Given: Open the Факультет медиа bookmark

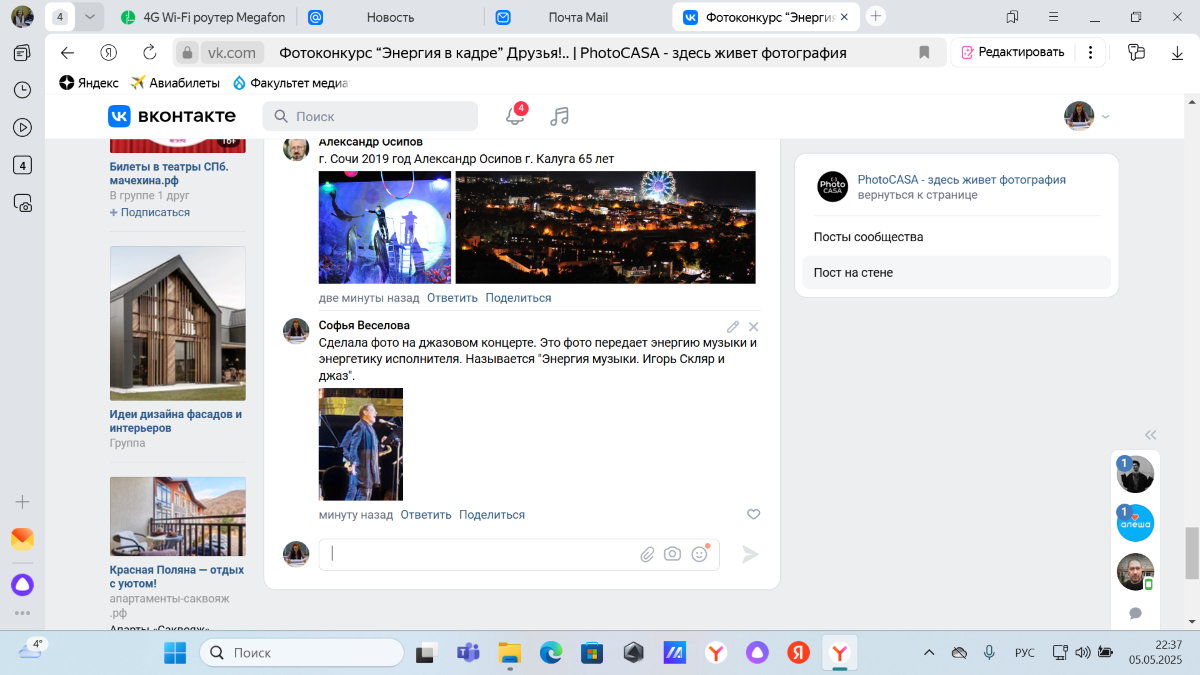Looking at the screenshot, I should [x=290, y=83].
